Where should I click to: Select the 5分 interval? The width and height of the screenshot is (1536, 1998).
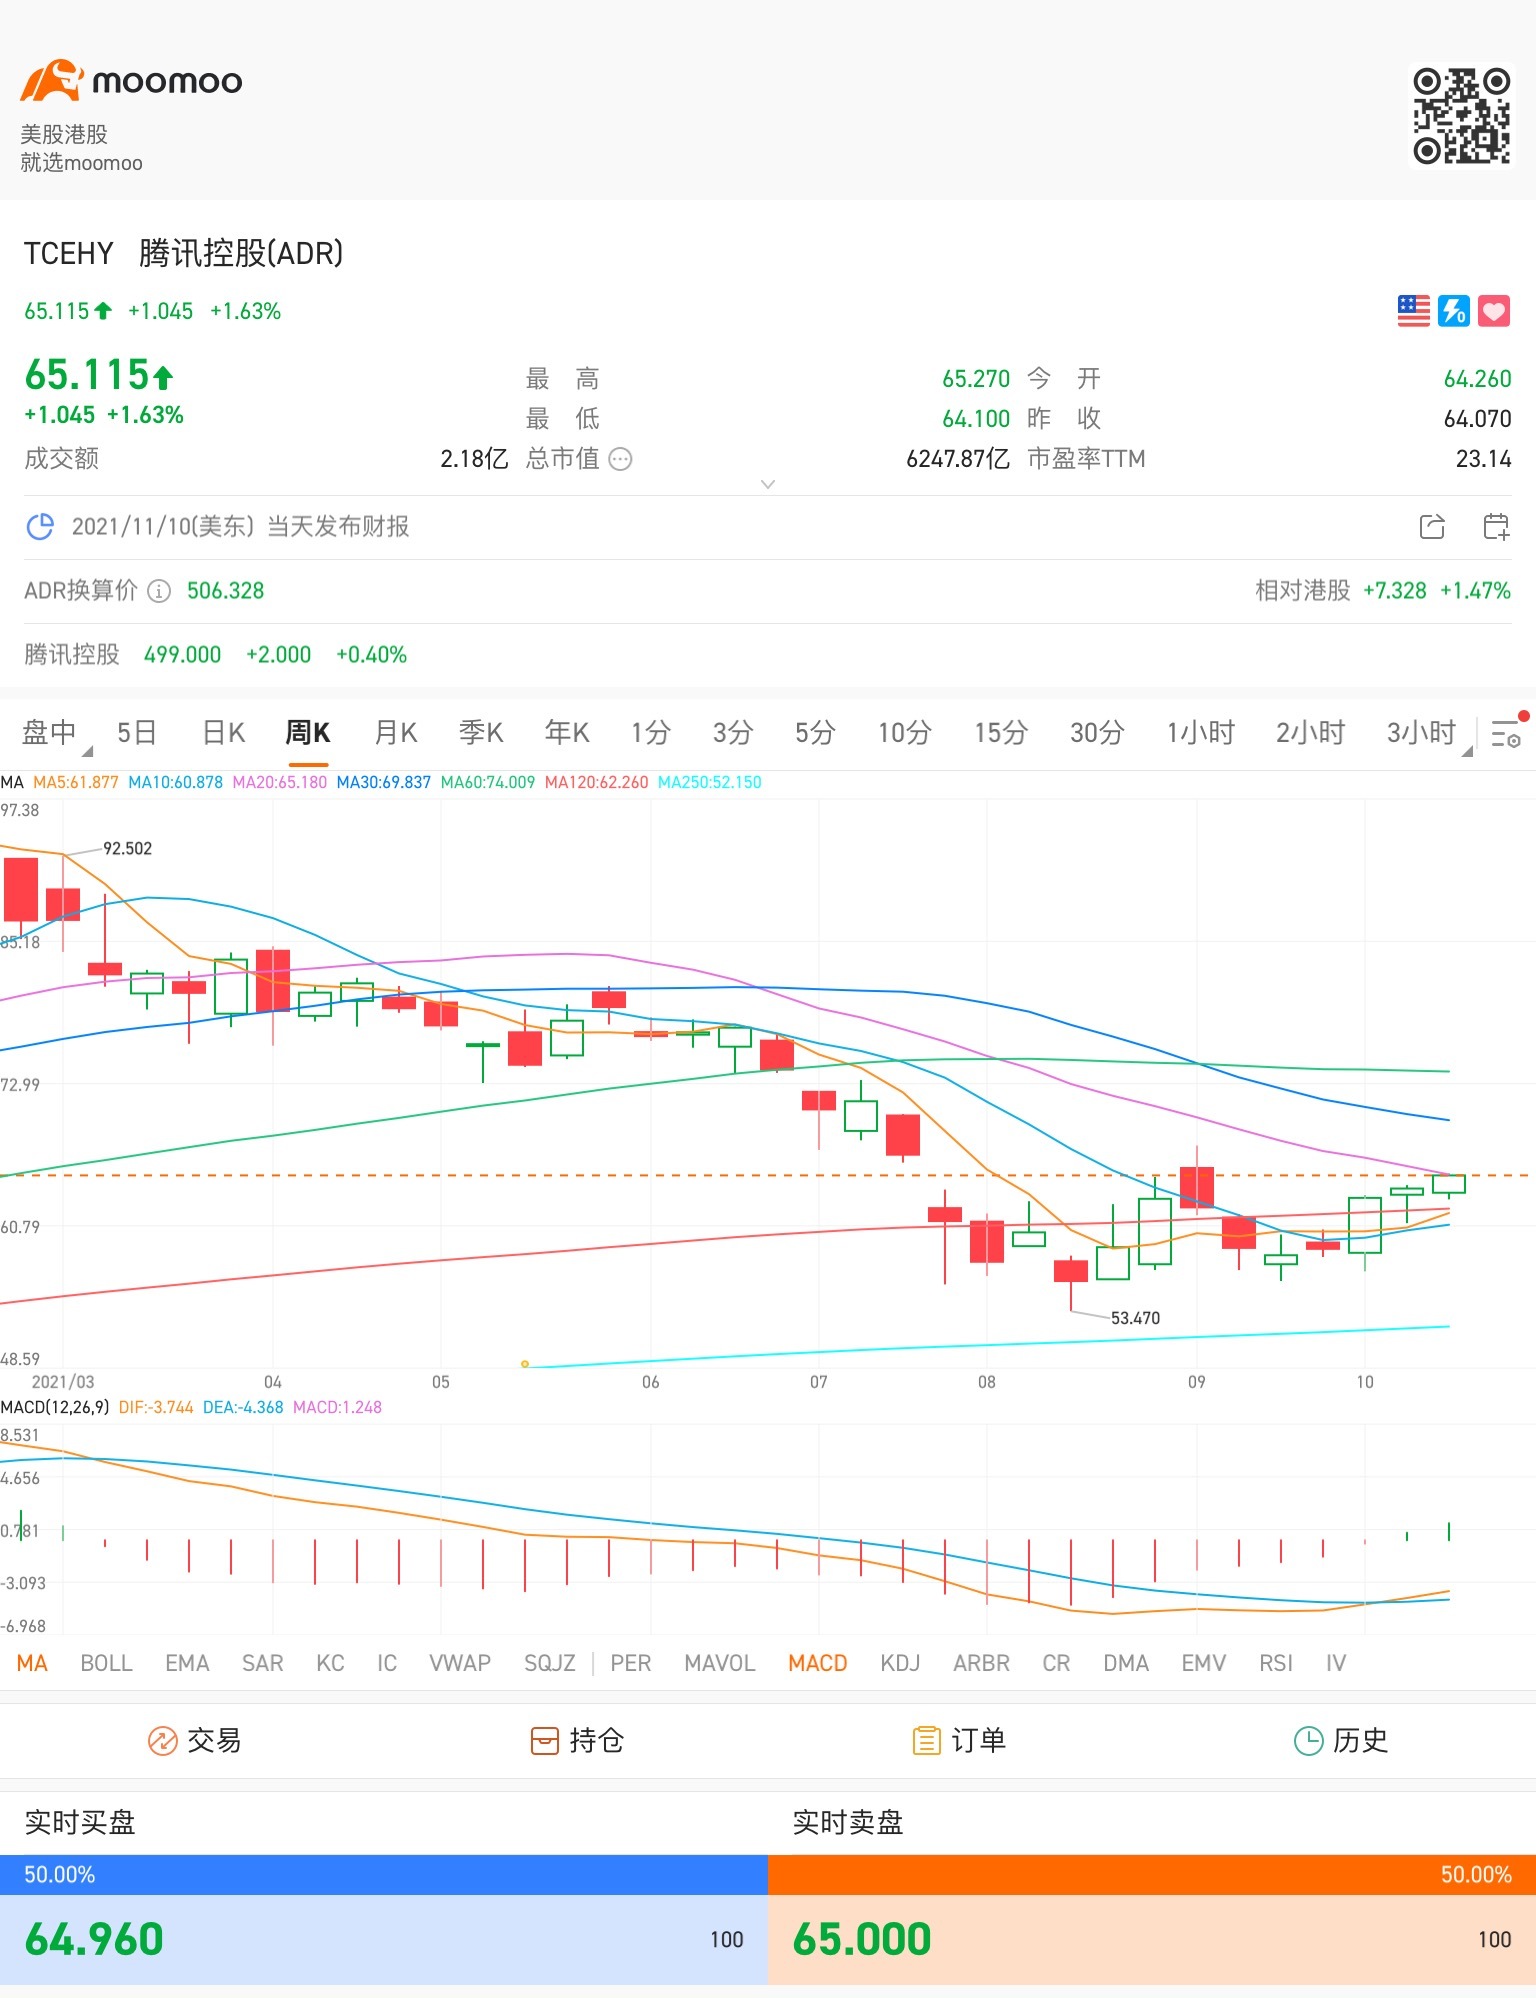(815, 733)
